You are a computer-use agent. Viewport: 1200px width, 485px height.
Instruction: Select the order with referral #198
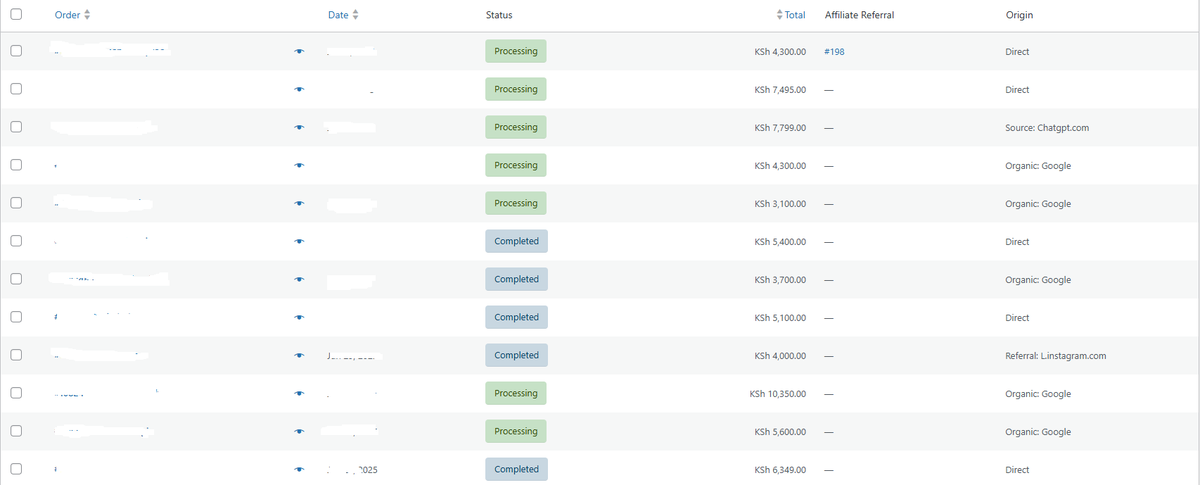[15, 50]
